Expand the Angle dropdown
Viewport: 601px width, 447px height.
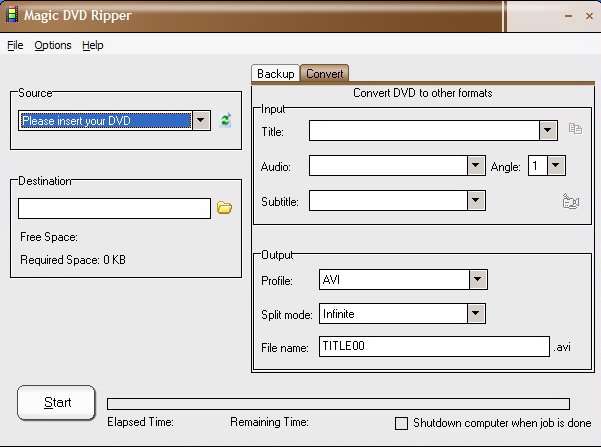(x=556, y=166)
